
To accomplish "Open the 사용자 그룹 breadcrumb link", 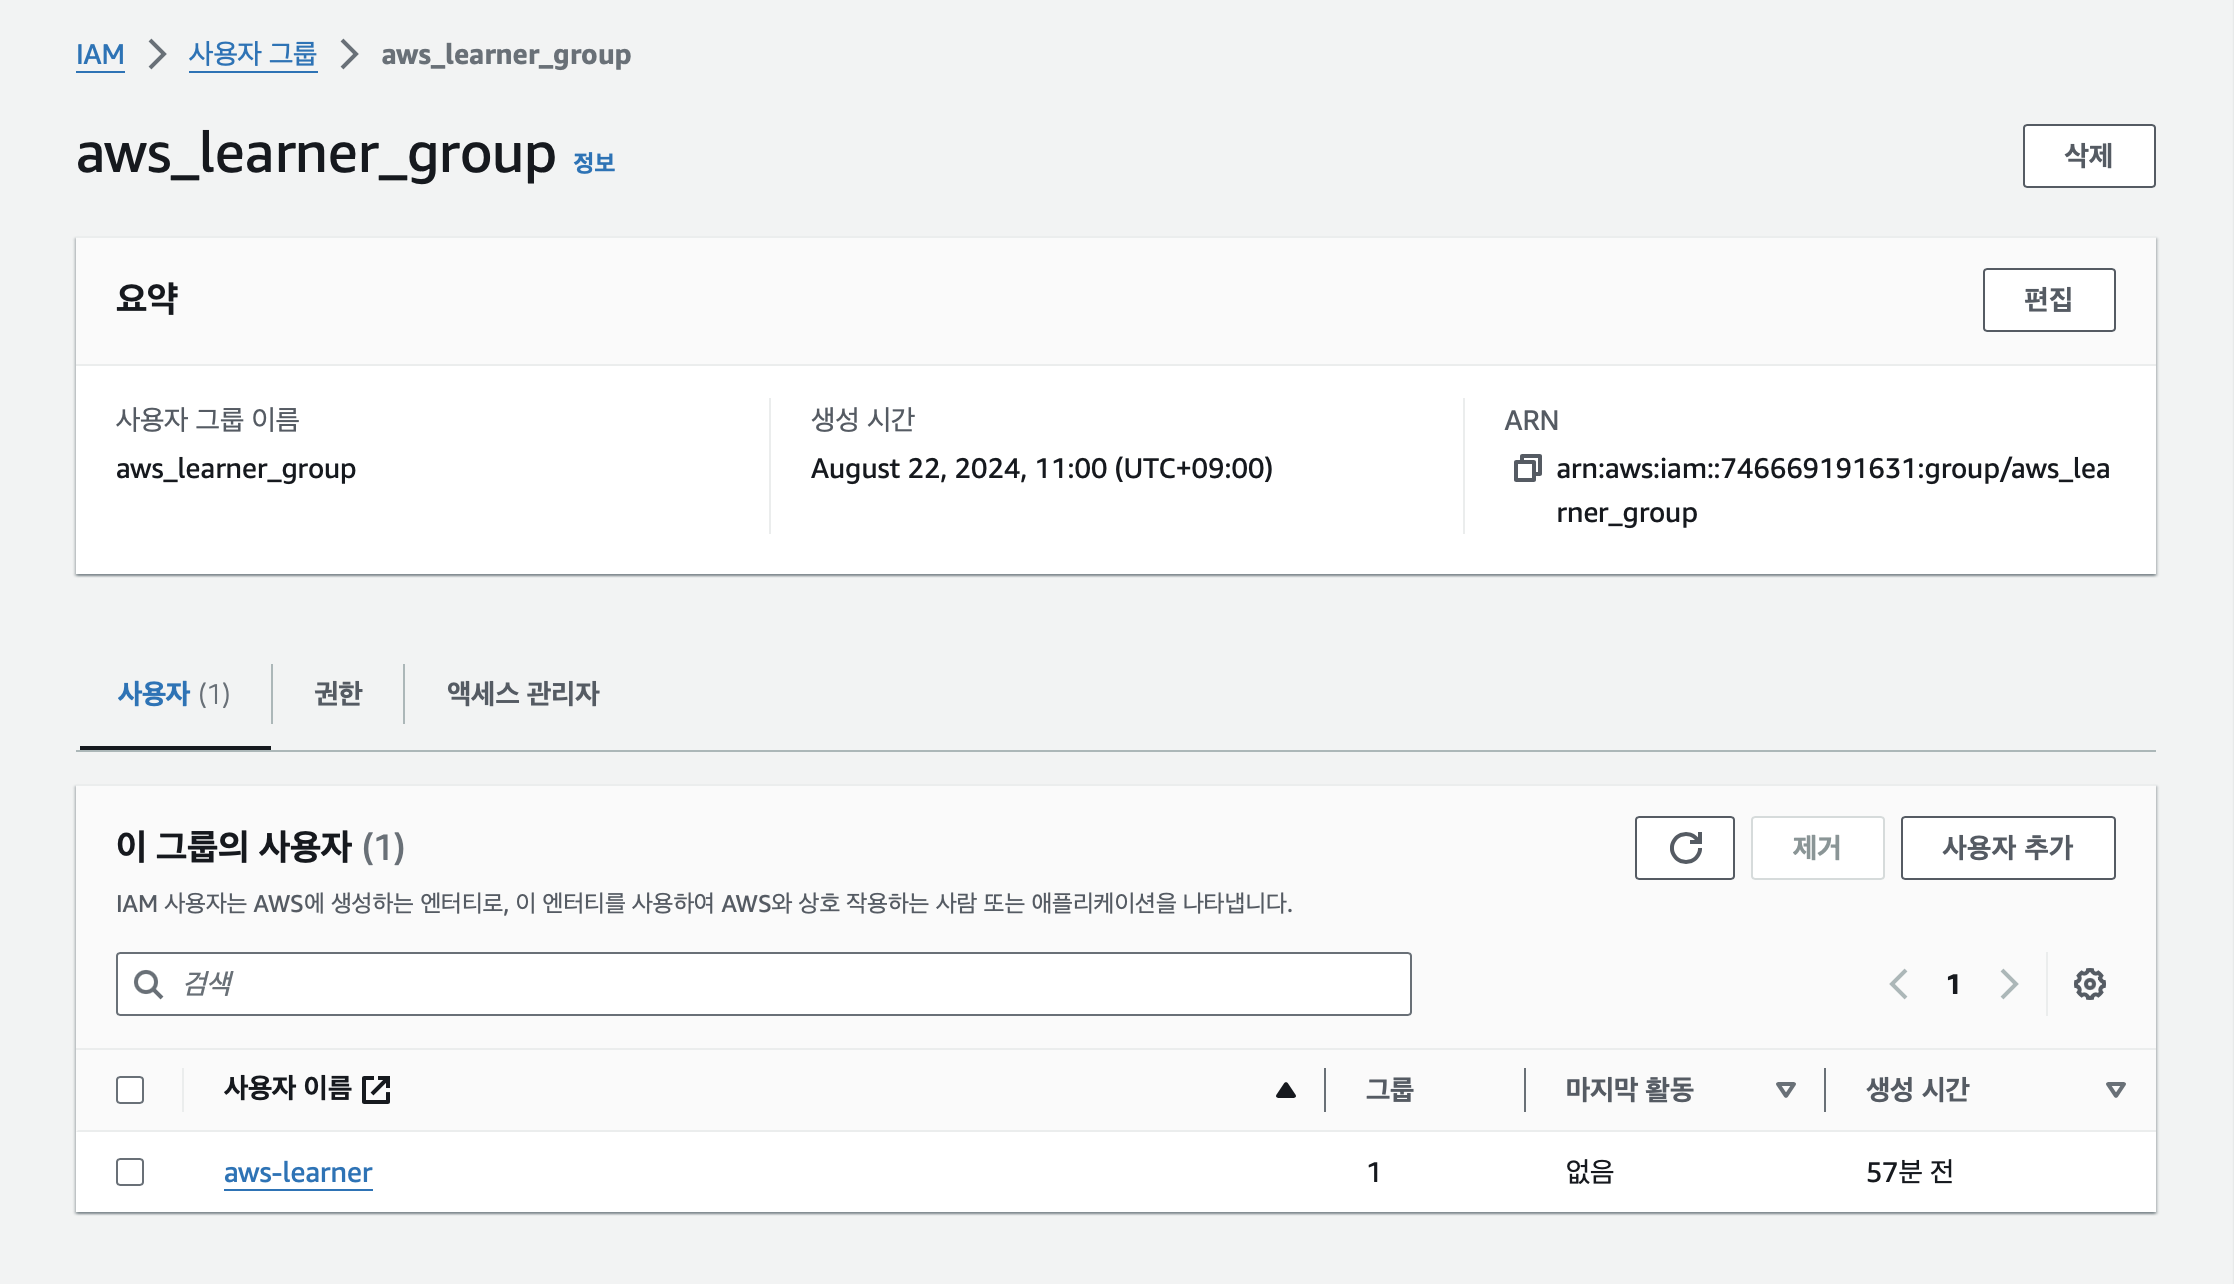I will point(253,54).
